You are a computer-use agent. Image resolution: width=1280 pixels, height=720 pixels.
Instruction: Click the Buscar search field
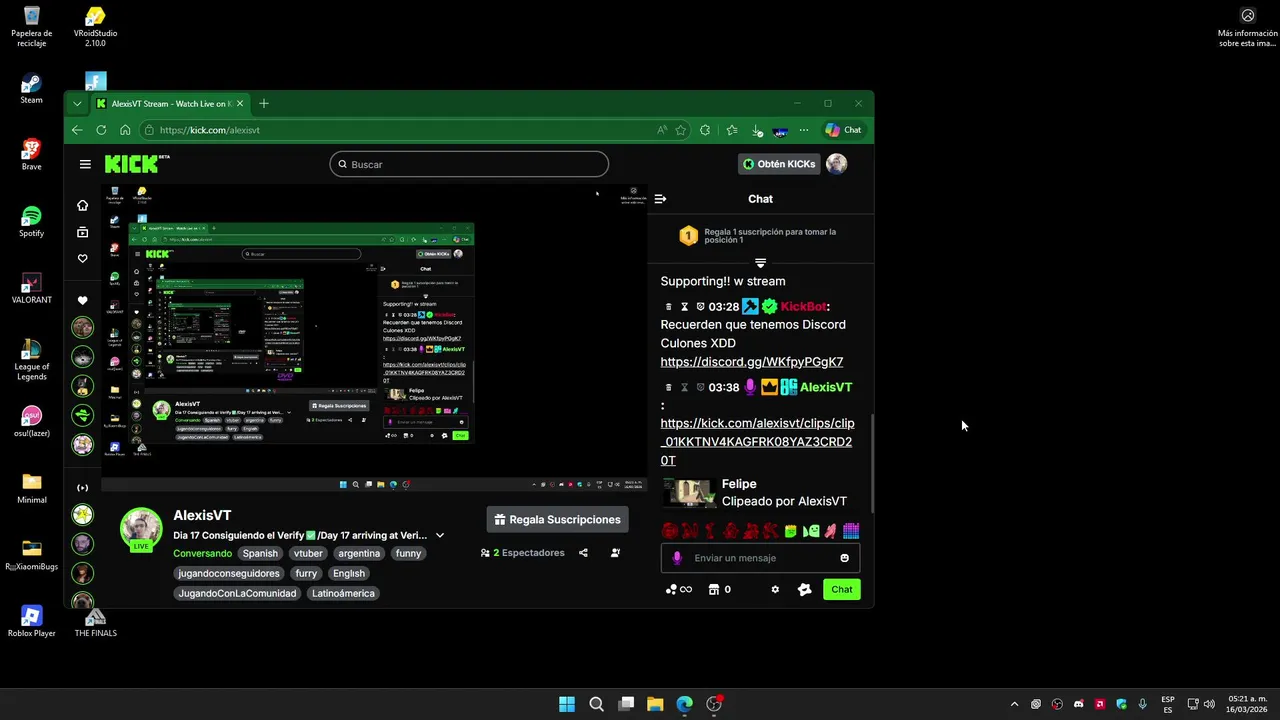(469, 164)
